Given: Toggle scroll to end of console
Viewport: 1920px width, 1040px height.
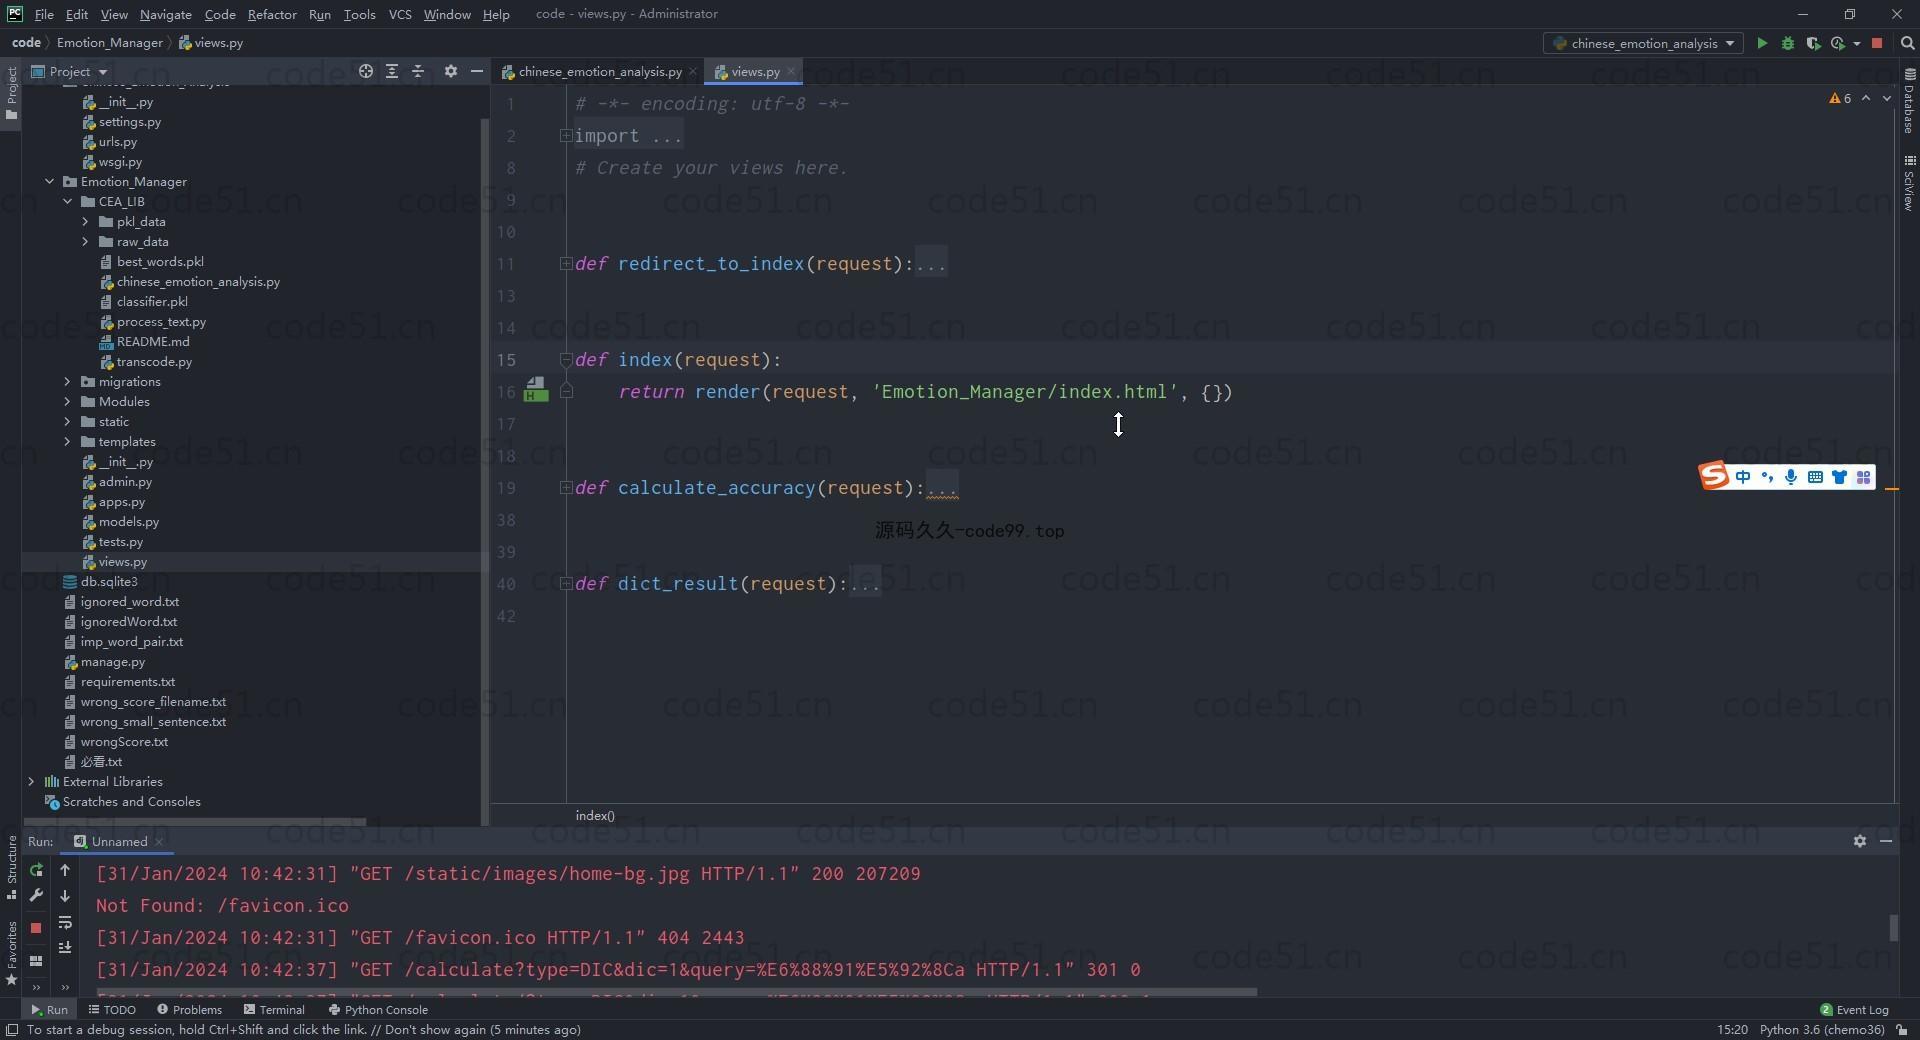Looking at the screenshot, I should (x=65, y=947).
